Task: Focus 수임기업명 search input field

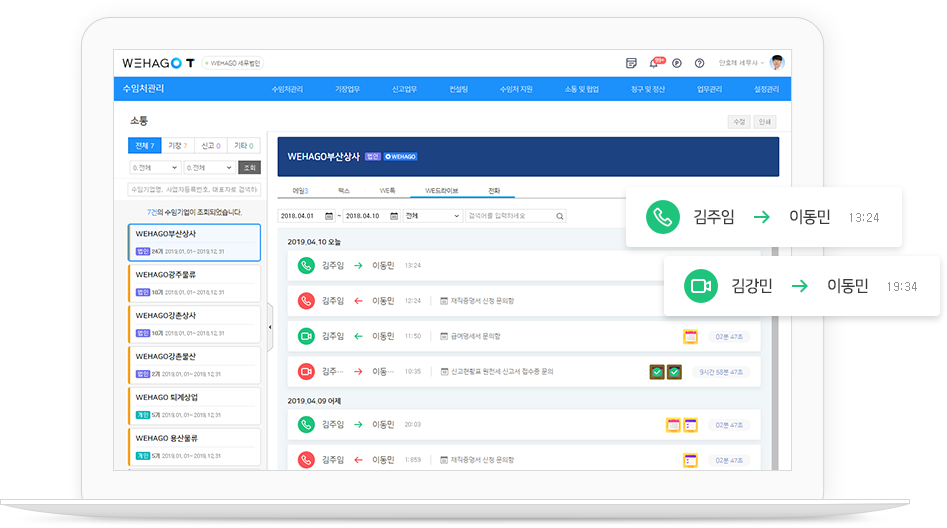Action: click(194, 189)
